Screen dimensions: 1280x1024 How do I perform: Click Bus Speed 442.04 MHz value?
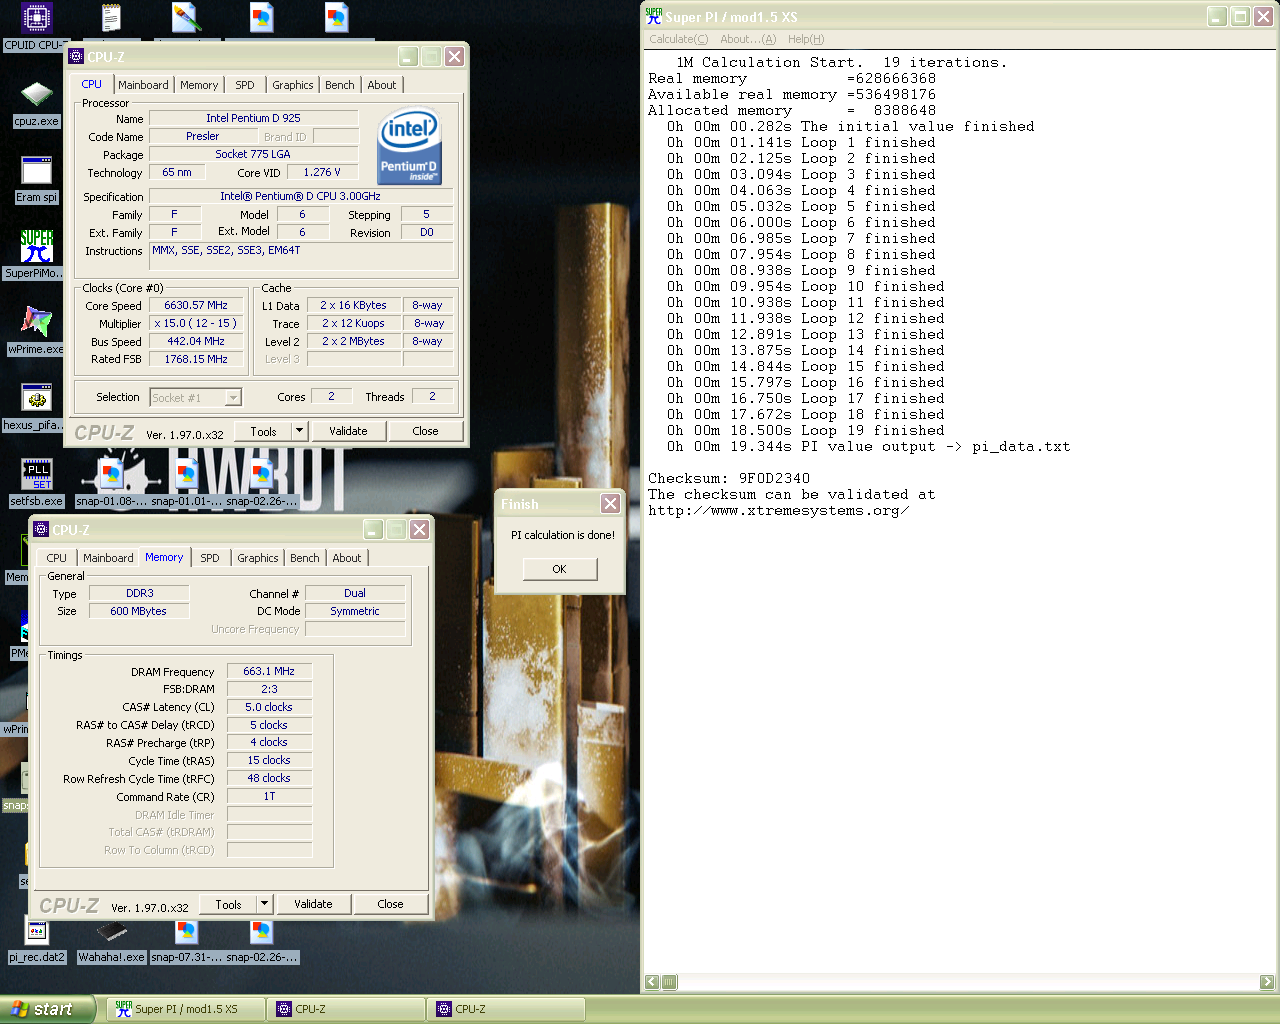tap(197, 341)
